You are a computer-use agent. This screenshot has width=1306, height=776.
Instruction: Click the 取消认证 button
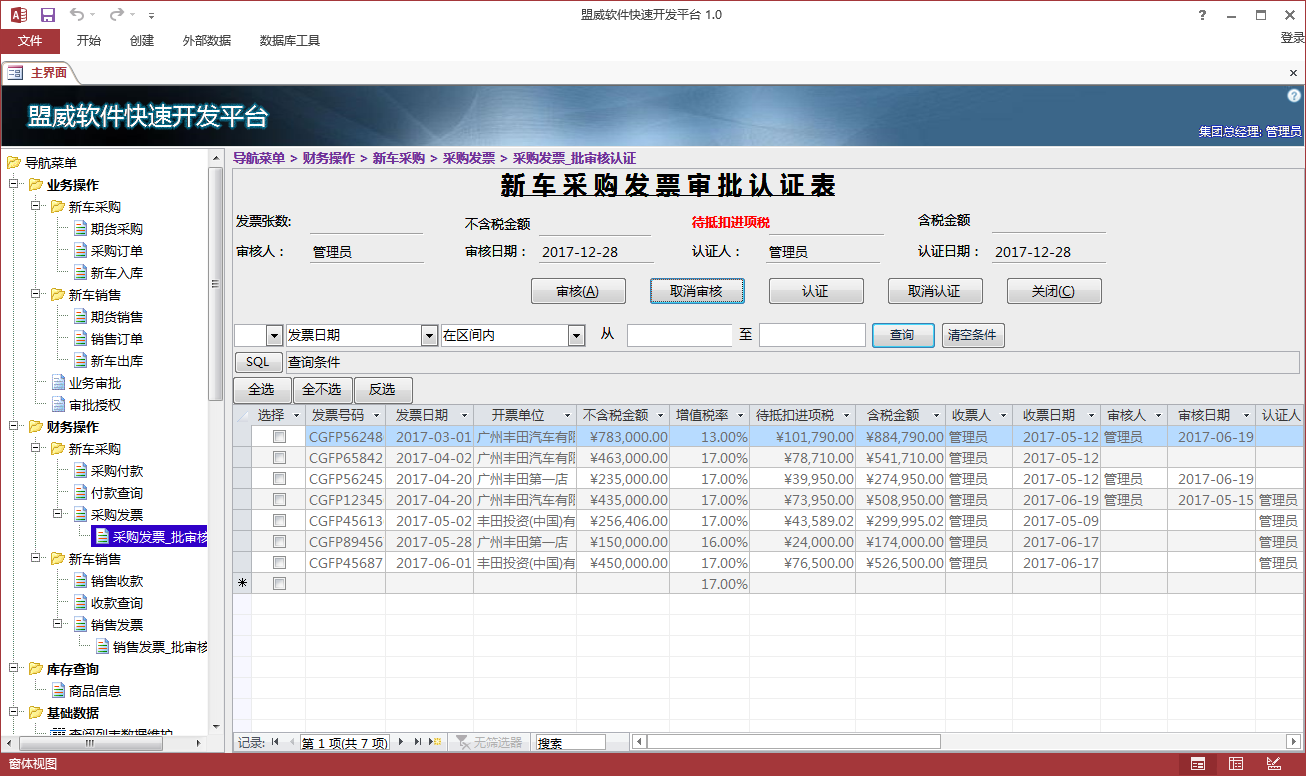[935, 291]
